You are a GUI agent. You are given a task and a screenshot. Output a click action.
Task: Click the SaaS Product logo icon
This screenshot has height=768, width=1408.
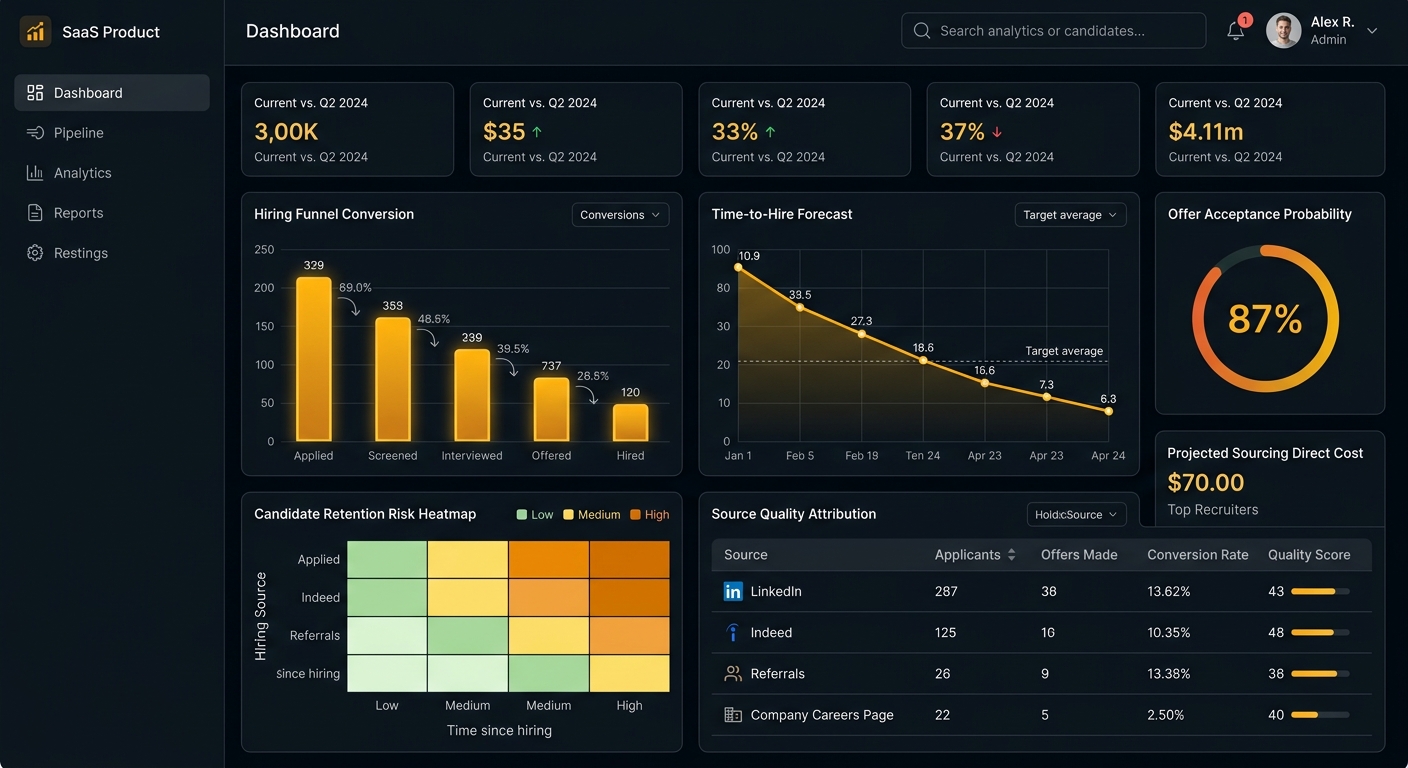[35, 32]
